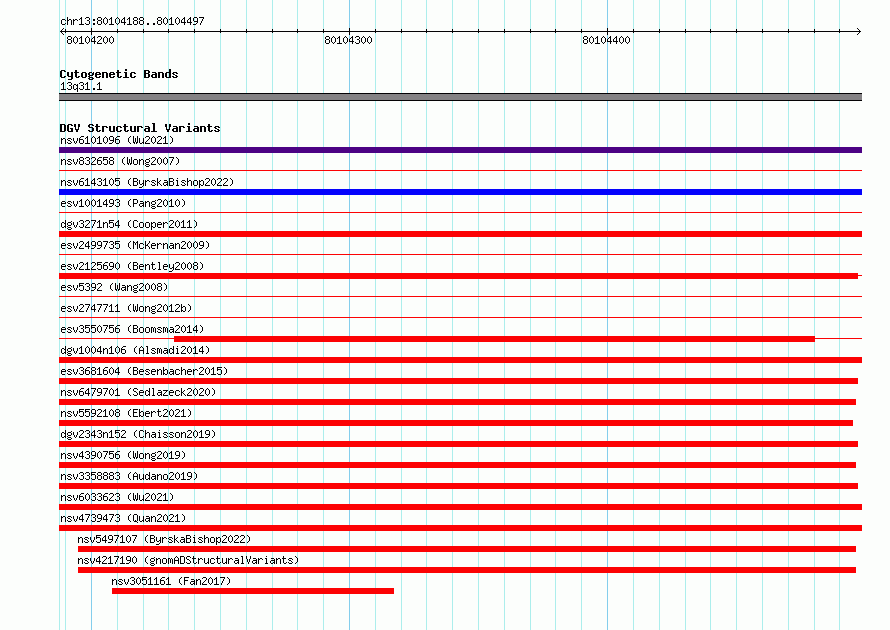Open esv3681604 (Besenbacher2015) variant
890x630 pixels.
[x=144, y=371]
